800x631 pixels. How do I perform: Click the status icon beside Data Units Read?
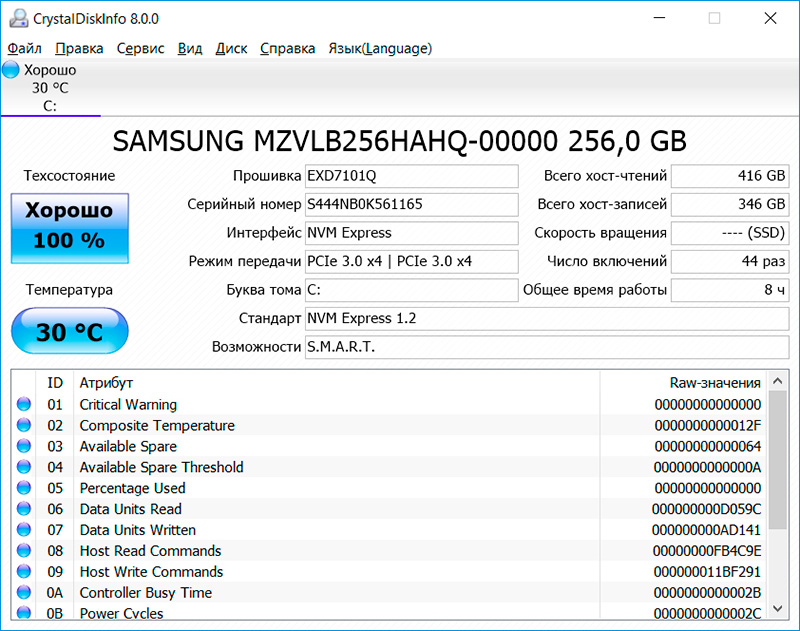point(24,509)
